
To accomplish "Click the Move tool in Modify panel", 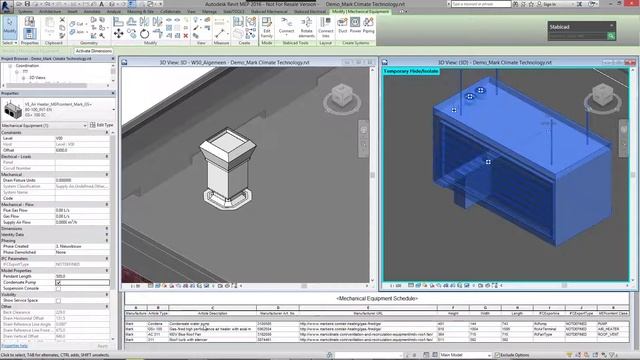I will point(118,33).
